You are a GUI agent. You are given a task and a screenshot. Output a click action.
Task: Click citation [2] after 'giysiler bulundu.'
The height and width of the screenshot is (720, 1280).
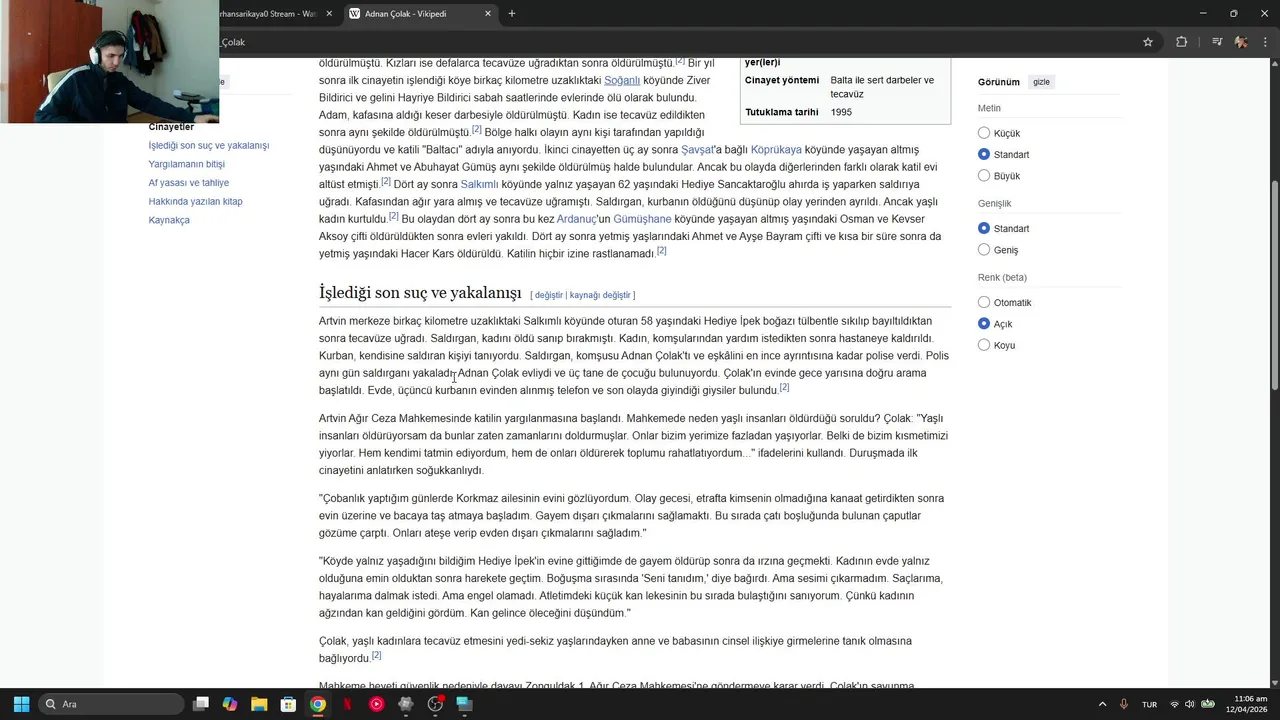pos(784,387)
